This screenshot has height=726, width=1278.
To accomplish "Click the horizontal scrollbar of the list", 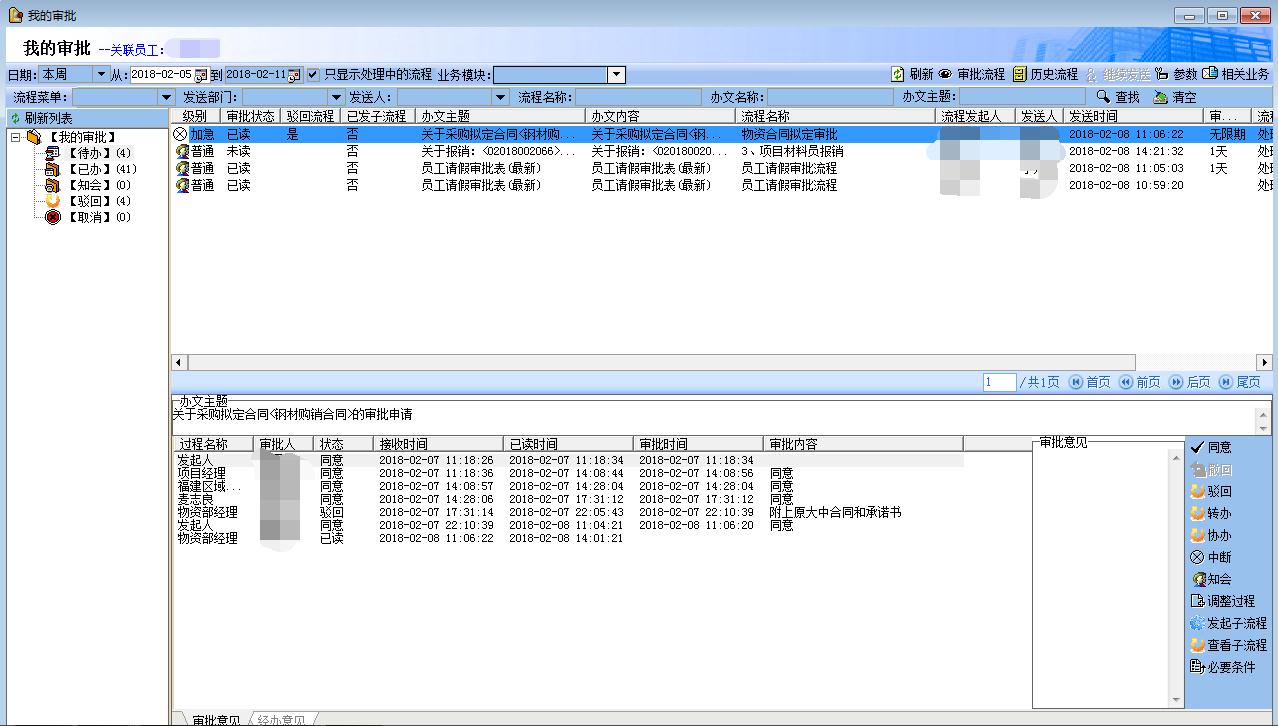I will pyautogui.click(x=660, y=362).
